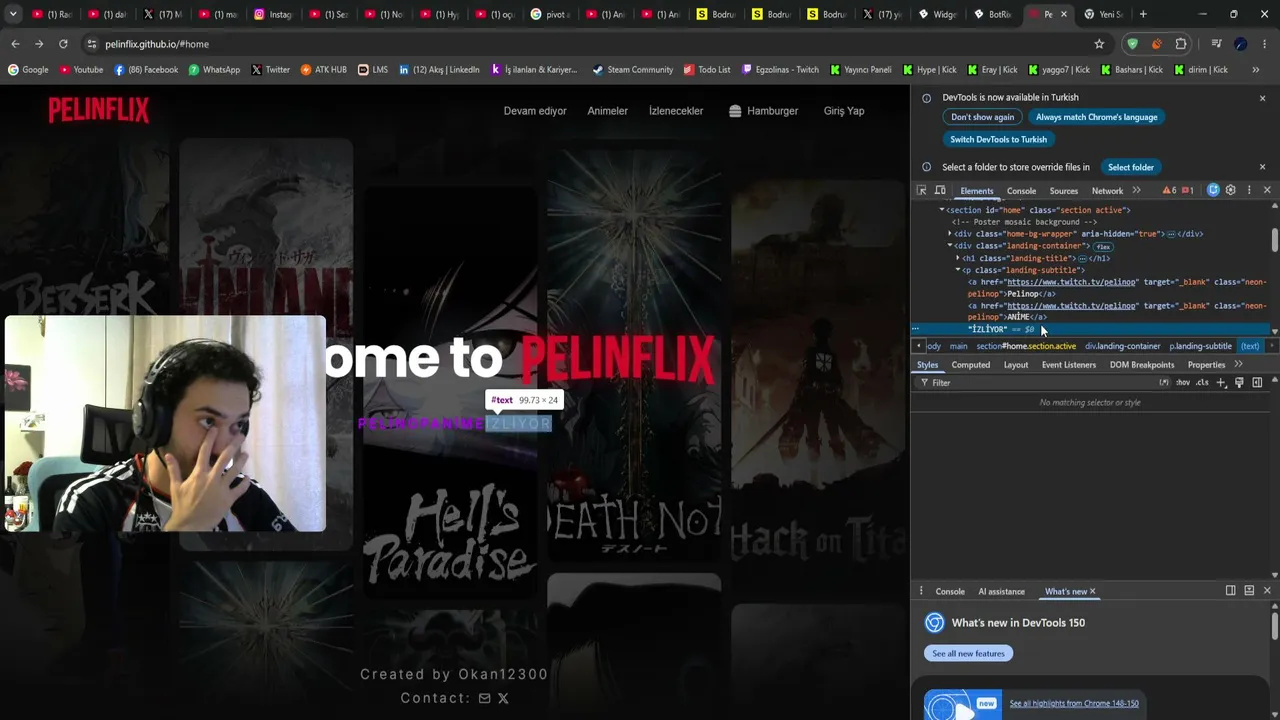This screenshot has height=720, width=1280.
Task: Focus the Styles filter input
Action: (1040, 383)
